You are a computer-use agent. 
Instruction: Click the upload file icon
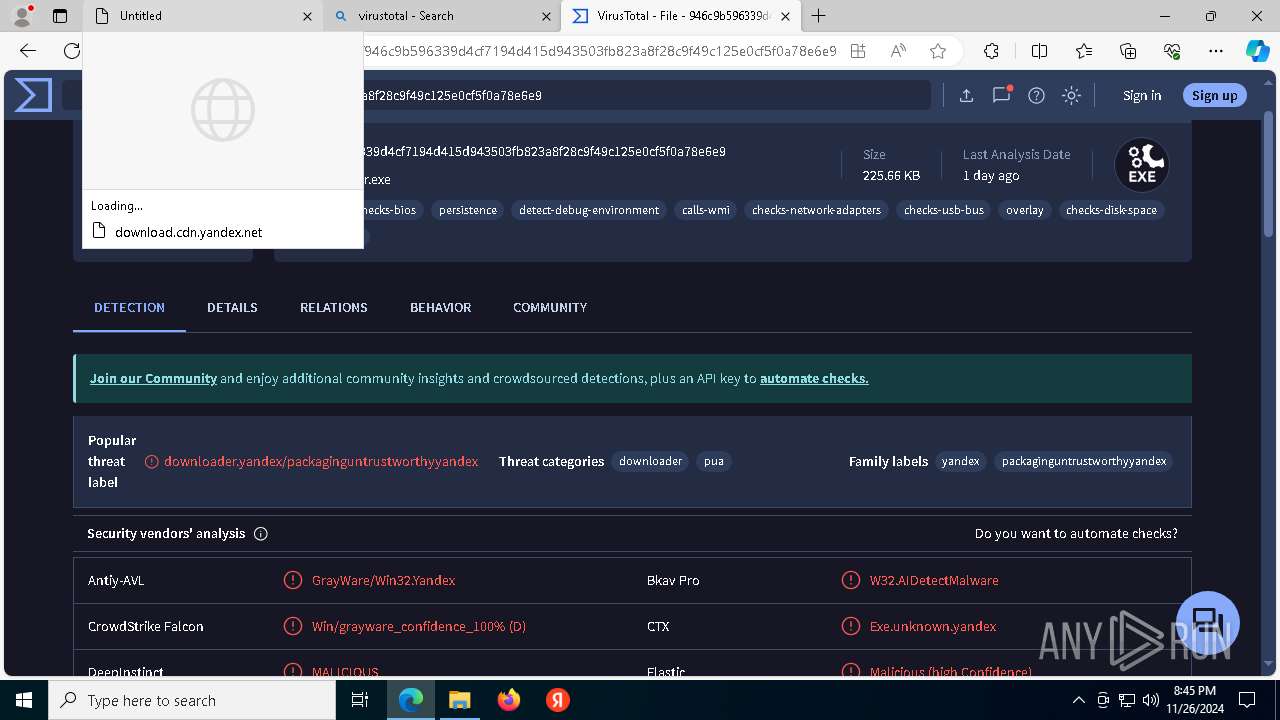[x=966, y=95]
